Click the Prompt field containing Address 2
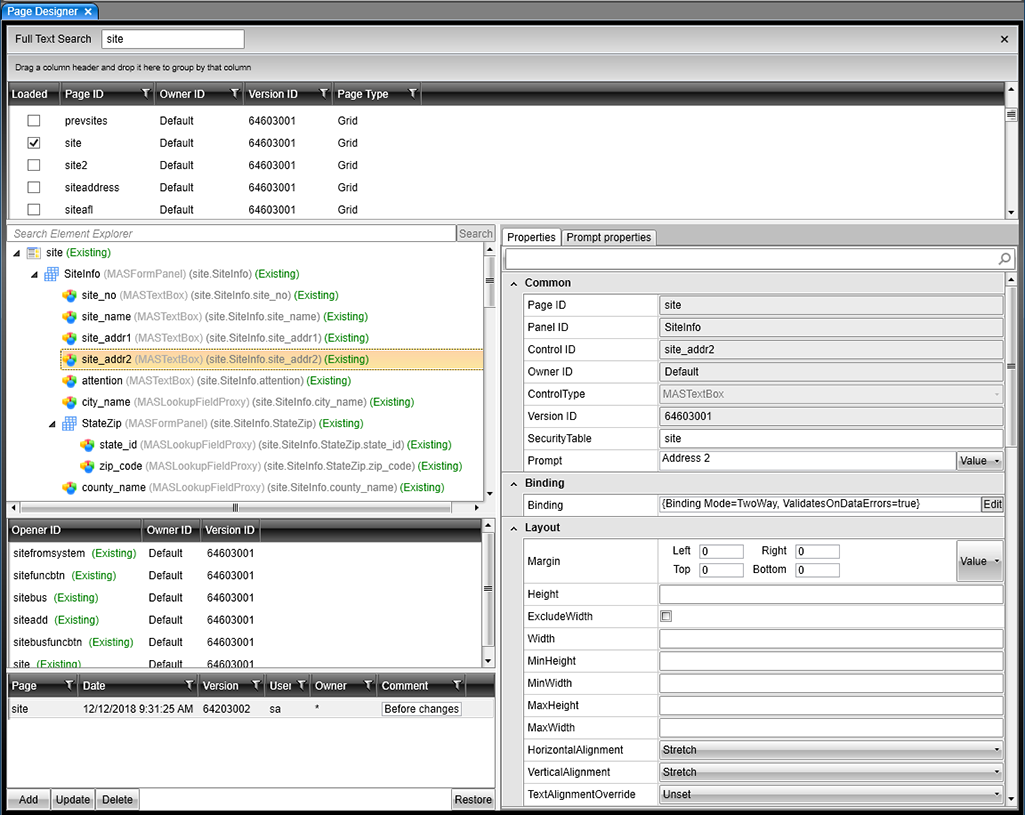 point(807,461)
